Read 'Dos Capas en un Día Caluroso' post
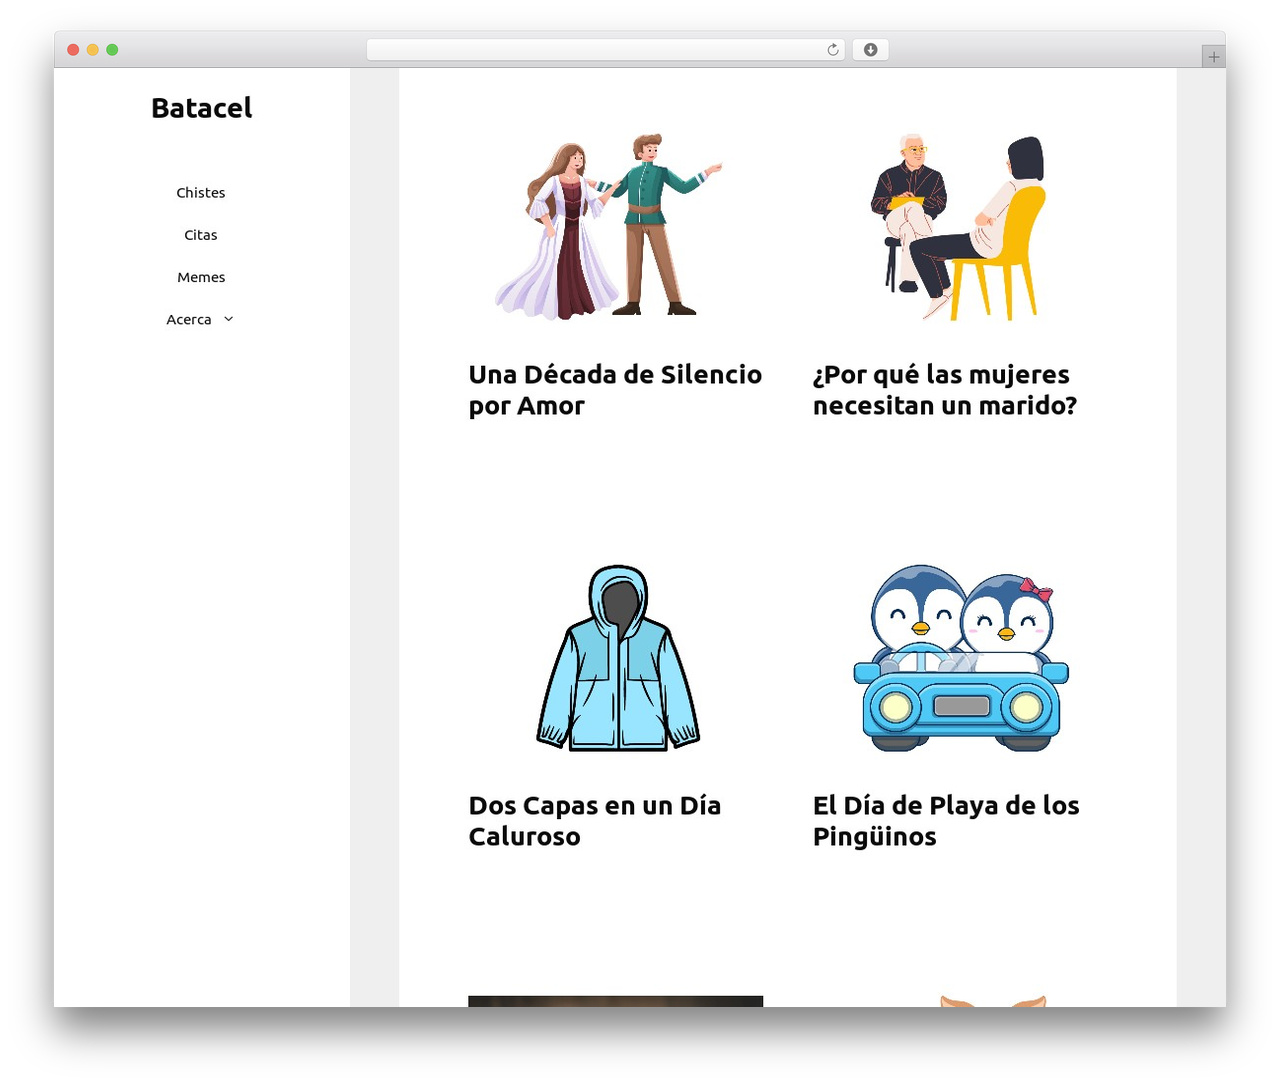Viewport: 1280px width, 1084px height. click(x=595, y=821)
